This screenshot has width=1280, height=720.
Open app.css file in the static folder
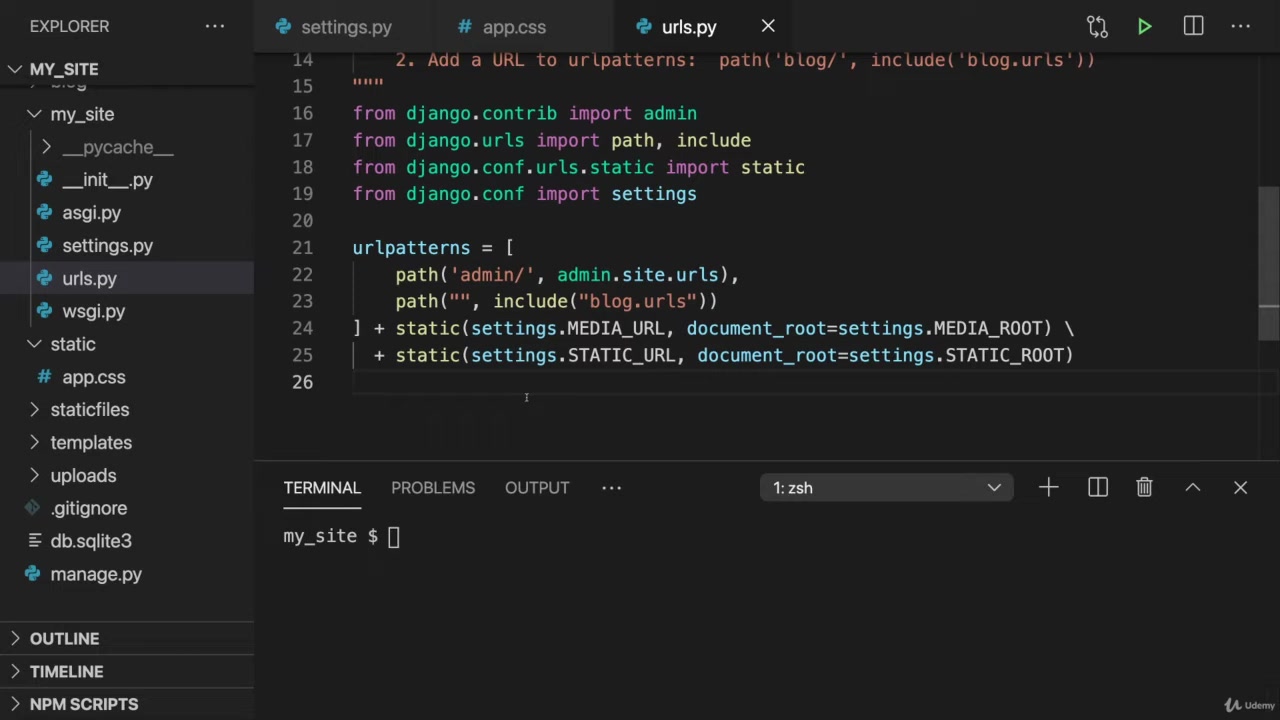tap(94, 377)
